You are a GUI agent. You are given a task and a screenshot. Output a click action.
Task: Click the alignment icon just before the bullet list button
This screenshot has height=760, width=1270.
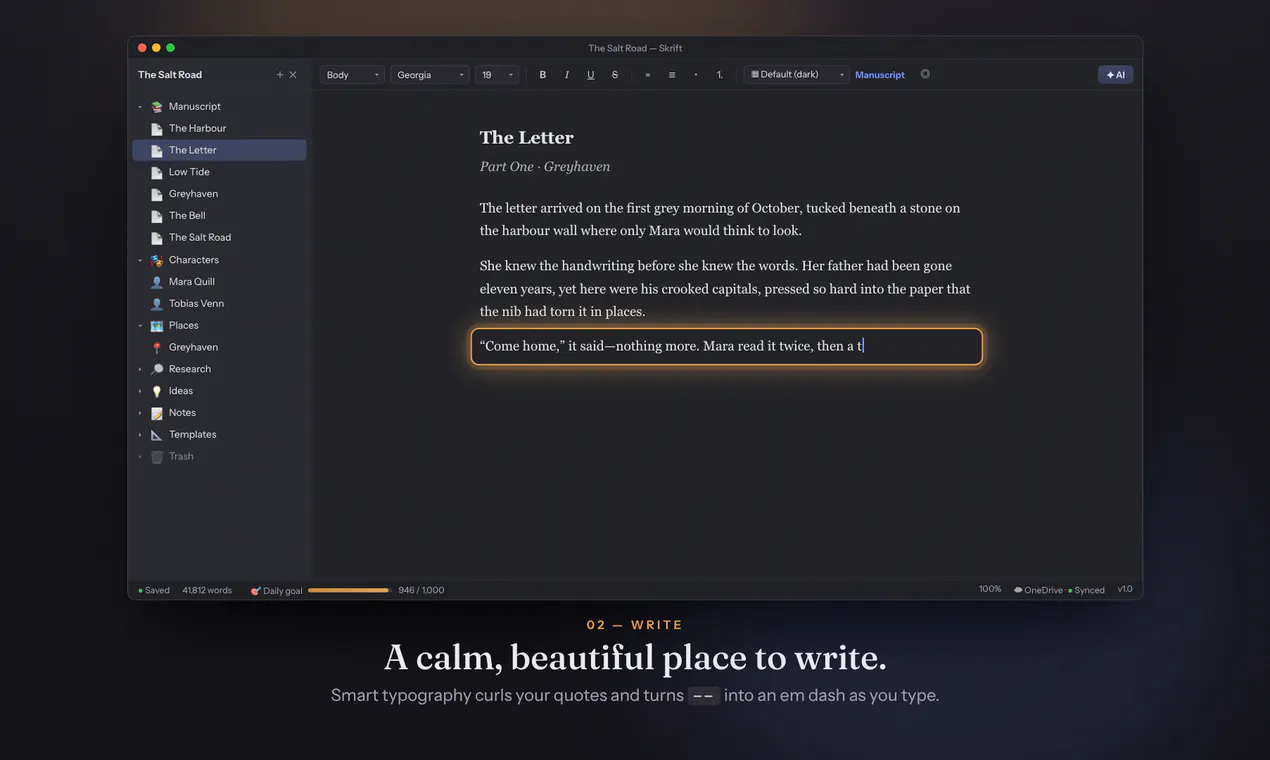[672, 75]
